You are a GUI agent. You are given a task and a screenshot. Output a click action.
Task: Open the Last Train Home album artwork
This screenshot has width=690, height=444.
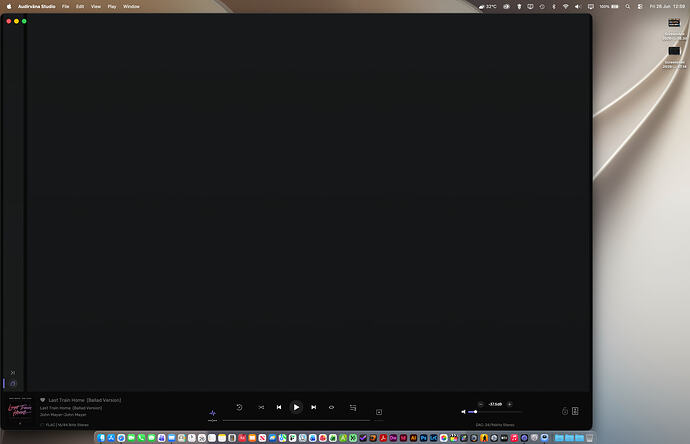pyautogui.click(x=20, y=409)
